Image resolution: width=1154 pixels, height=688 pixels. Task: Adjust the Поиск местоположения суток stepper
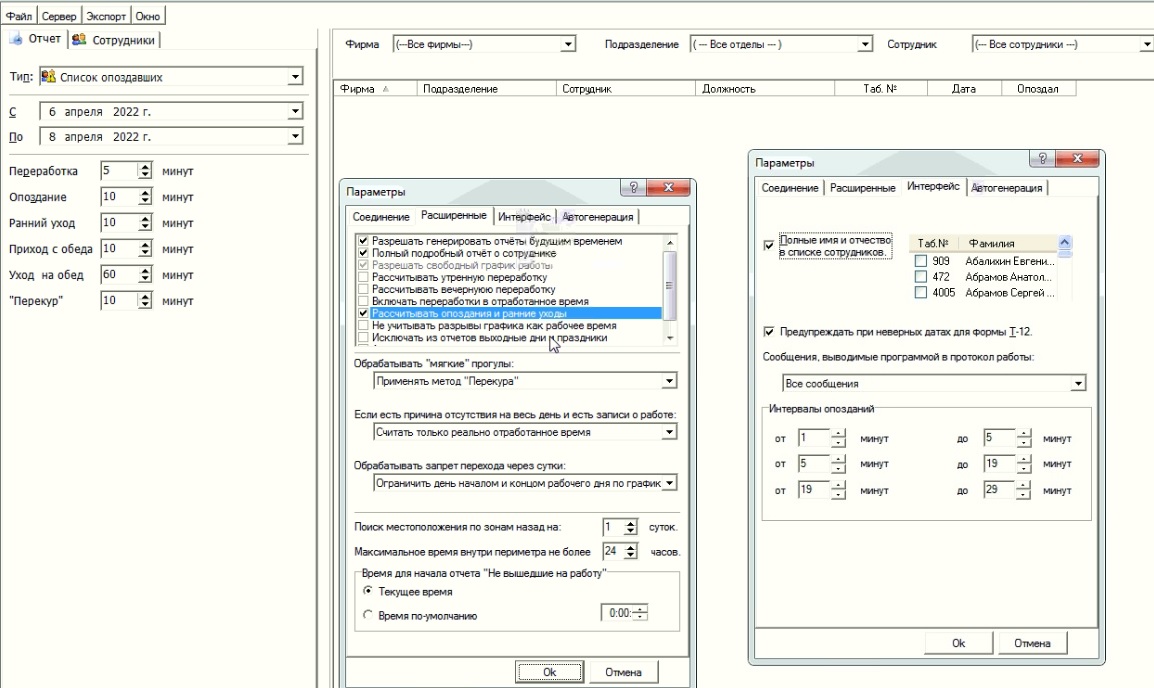click(631, 527)
